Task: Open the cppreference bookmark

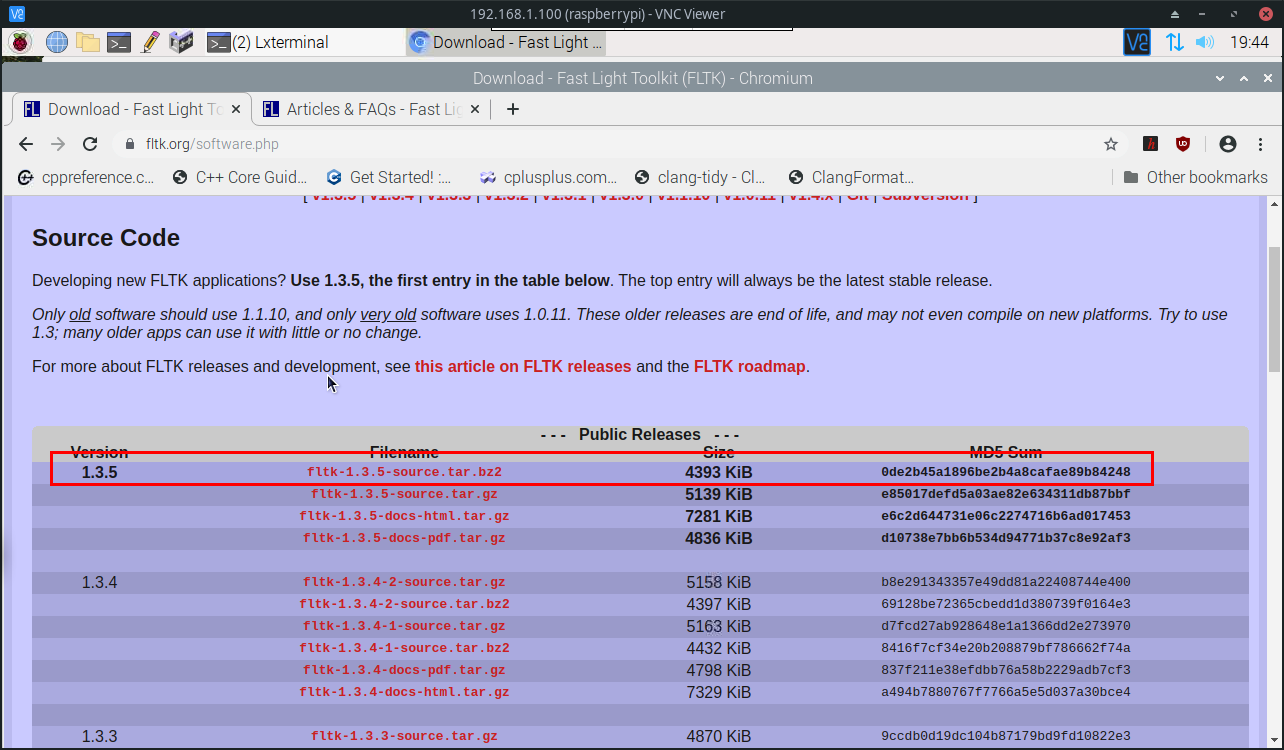Action: 87,177
